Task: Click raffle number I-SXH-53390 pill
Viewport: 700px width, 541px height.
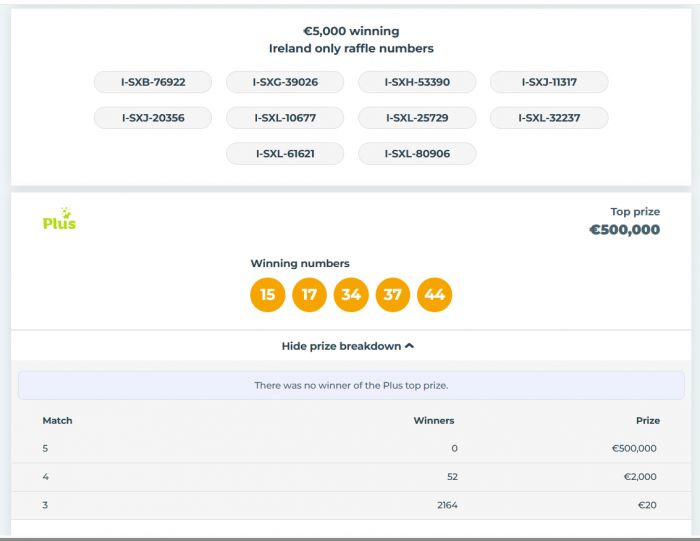Action: pyautogui.click(x=417, y=82)
